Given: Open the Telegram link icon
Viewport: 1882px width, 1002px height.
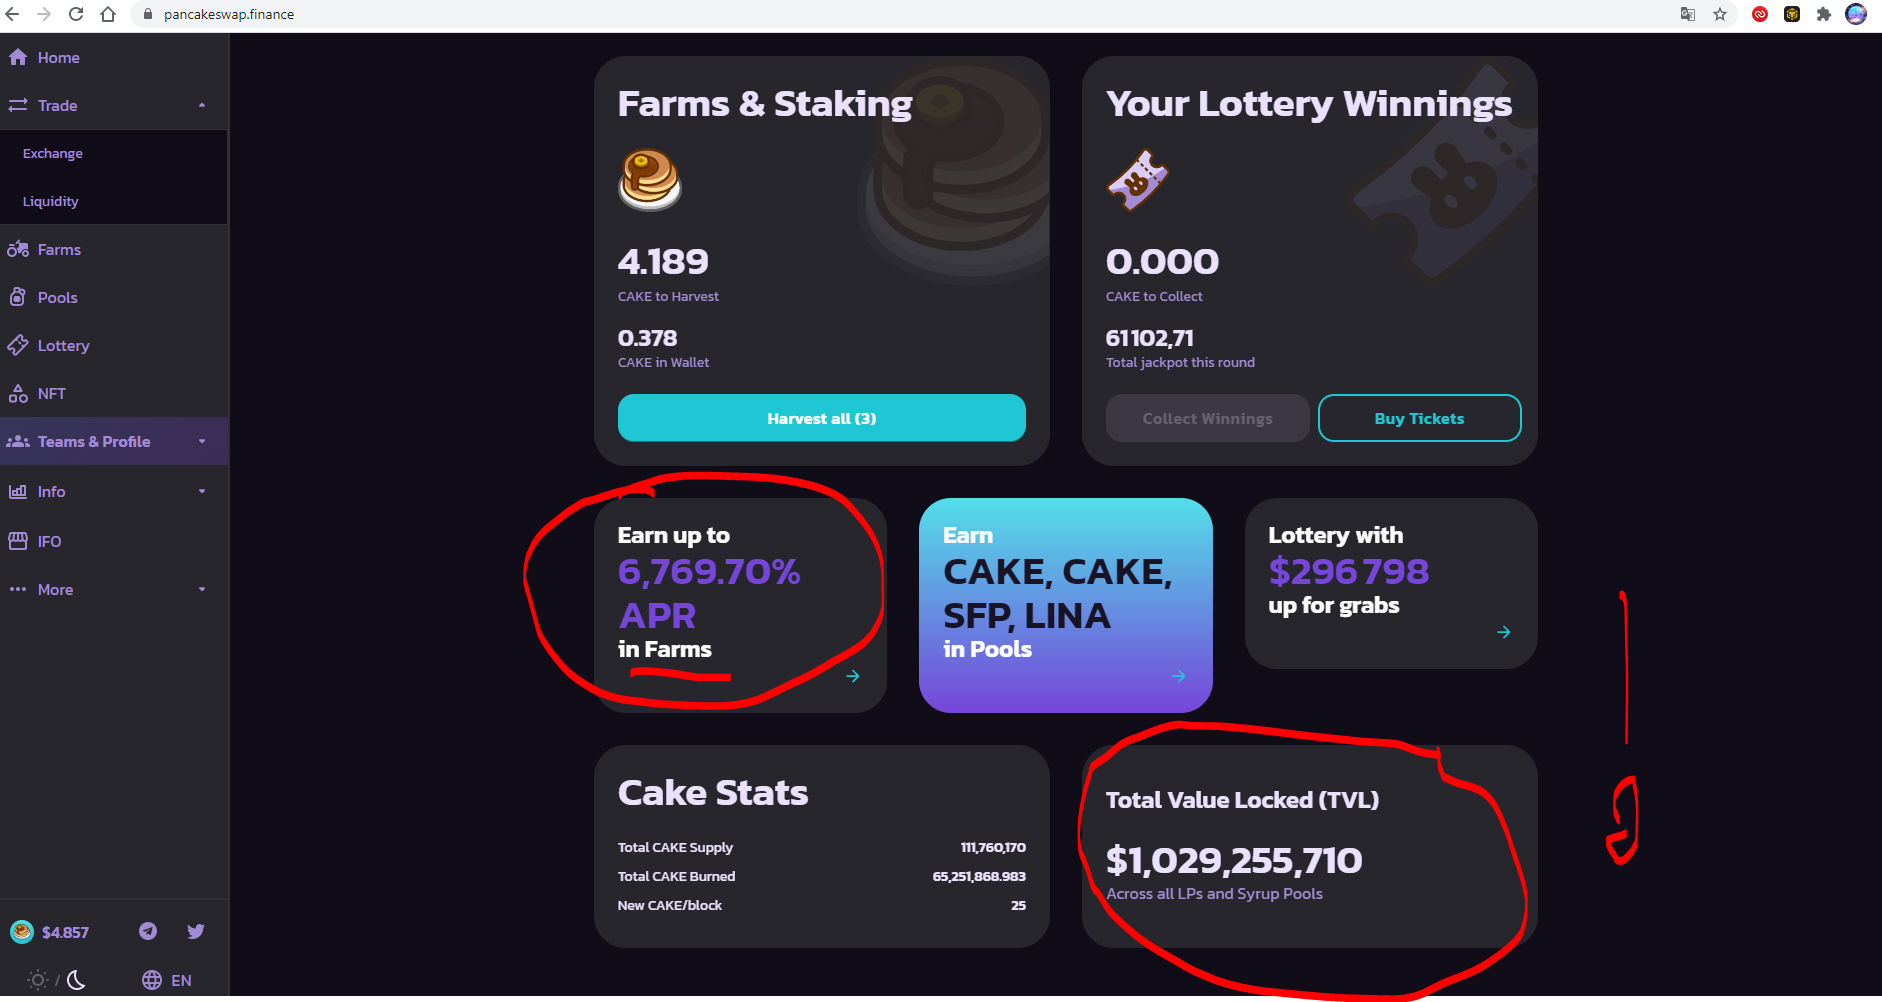Looking at the screenshot, I should tap(148, 931).
